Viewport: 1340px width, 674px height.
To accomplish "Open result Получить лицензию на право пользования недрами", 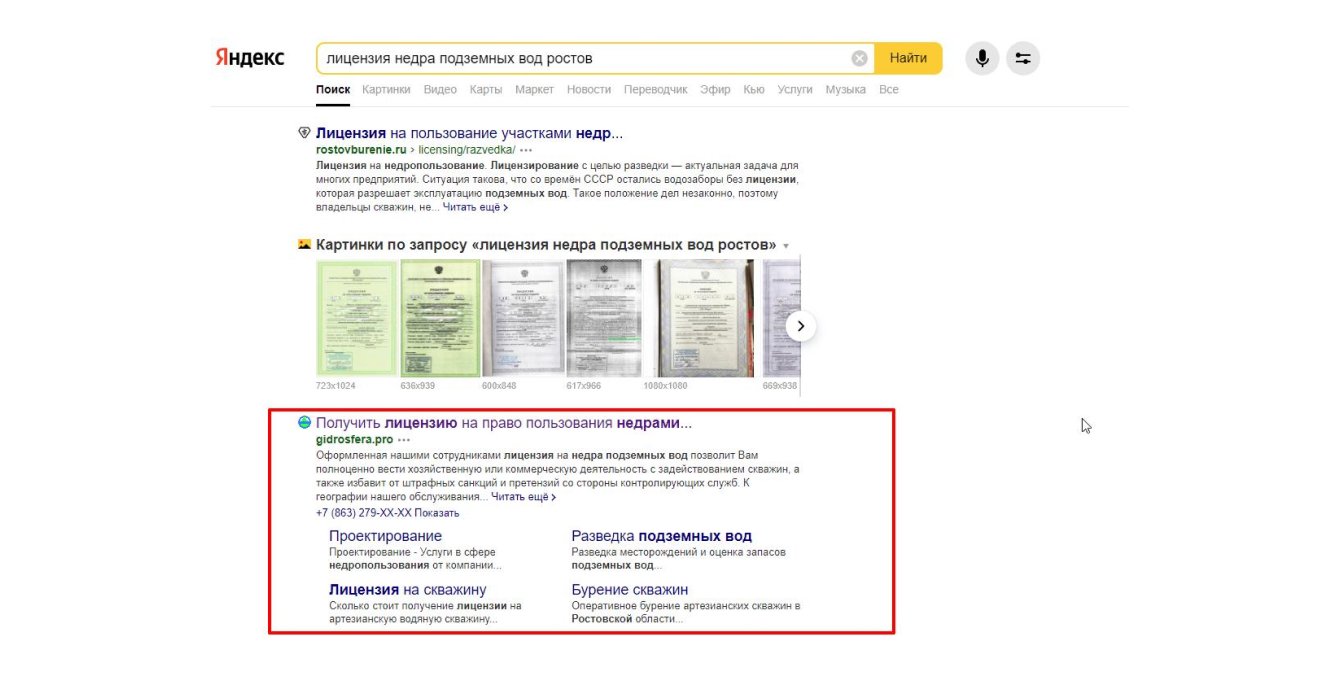I will pos(504,423).
